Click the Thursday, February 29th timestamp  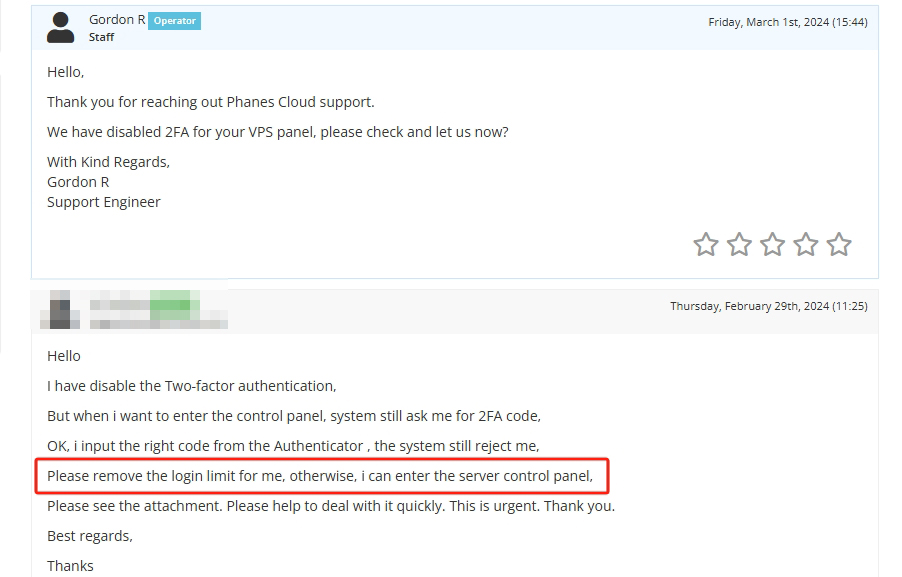click(768, 306)
